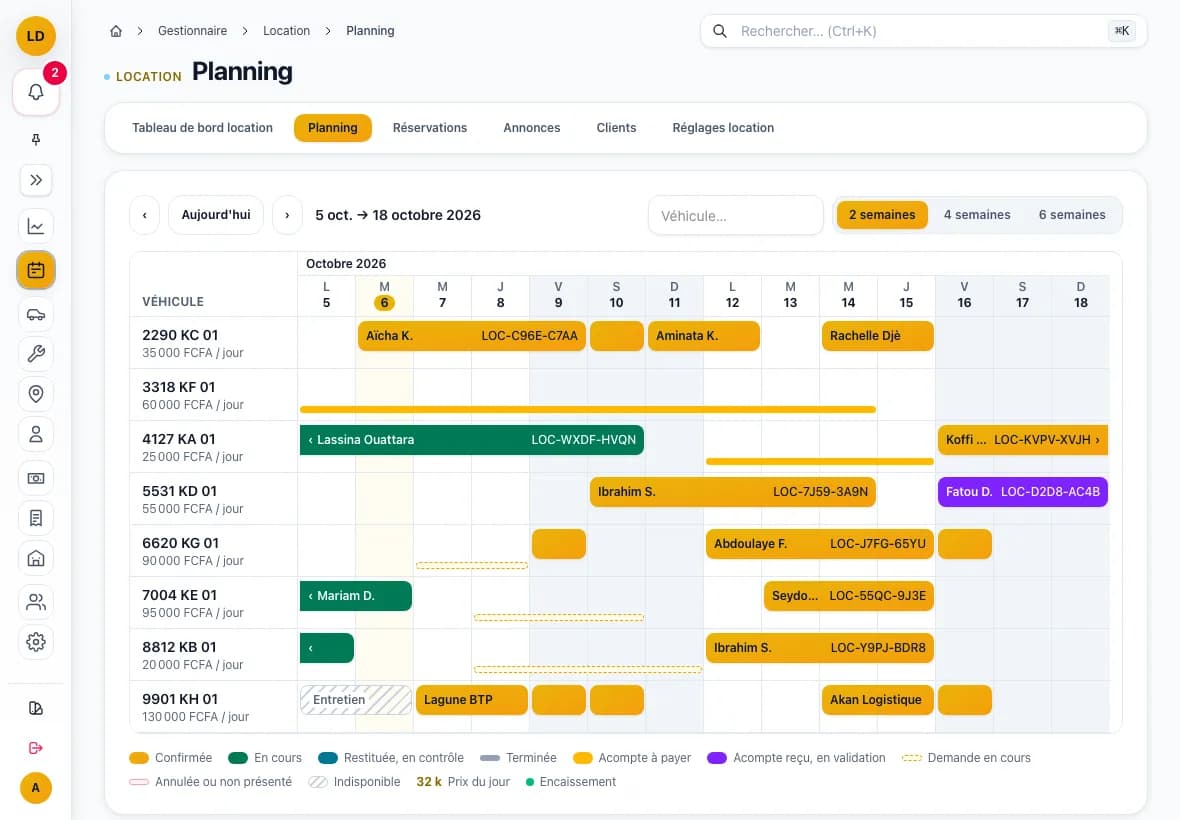This screenshot has width=1180, height=820.
Task: Open the settings gear sidebar icon
Action: 35,642
